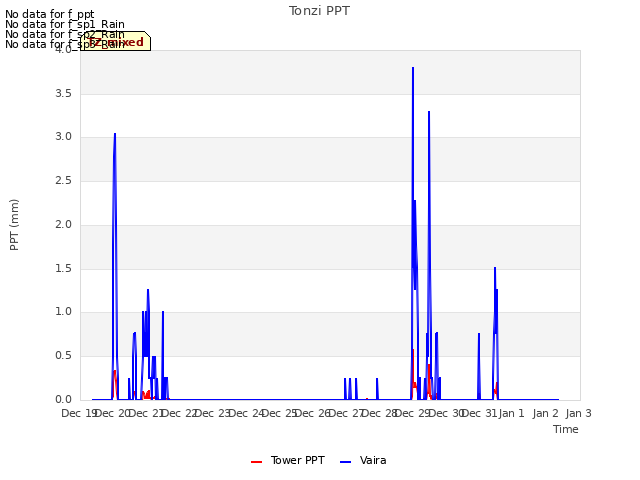Viewport: 640px width, 480px height.
Task: Click the red Tower PPT legend swatch
Action: pyautogui.click(x=256, y=462)
